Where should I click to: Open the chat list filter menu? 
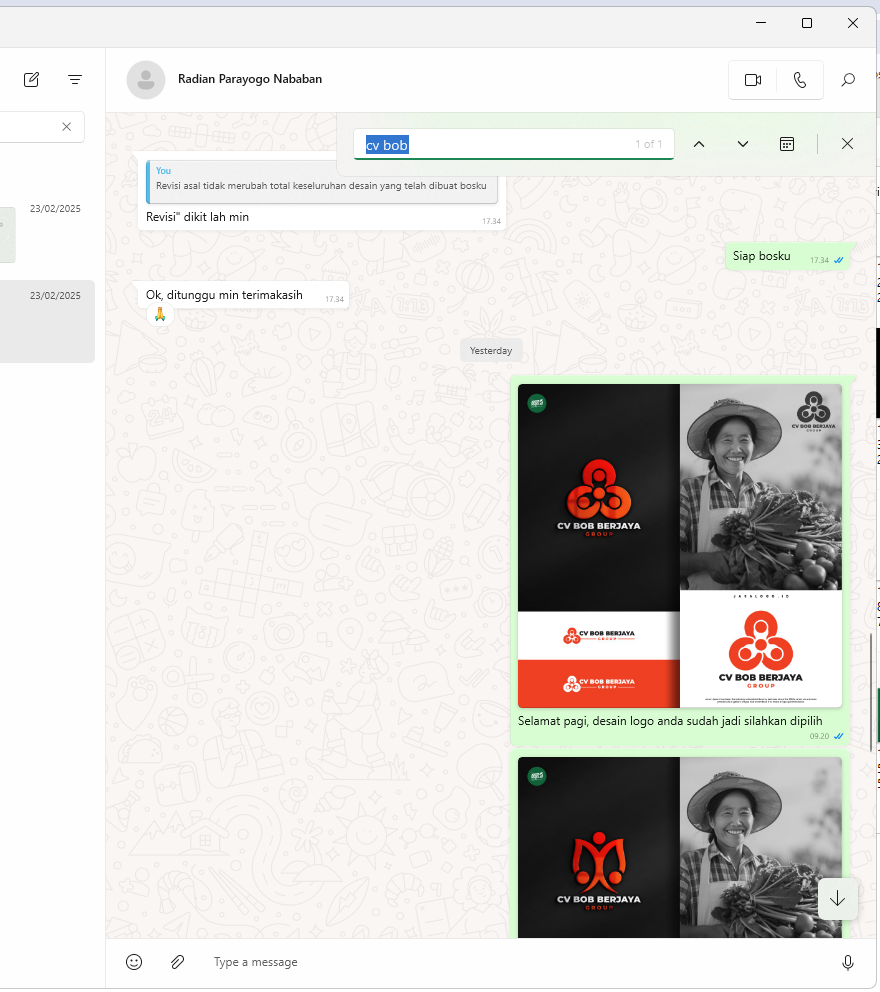click(x=75, y=80)
